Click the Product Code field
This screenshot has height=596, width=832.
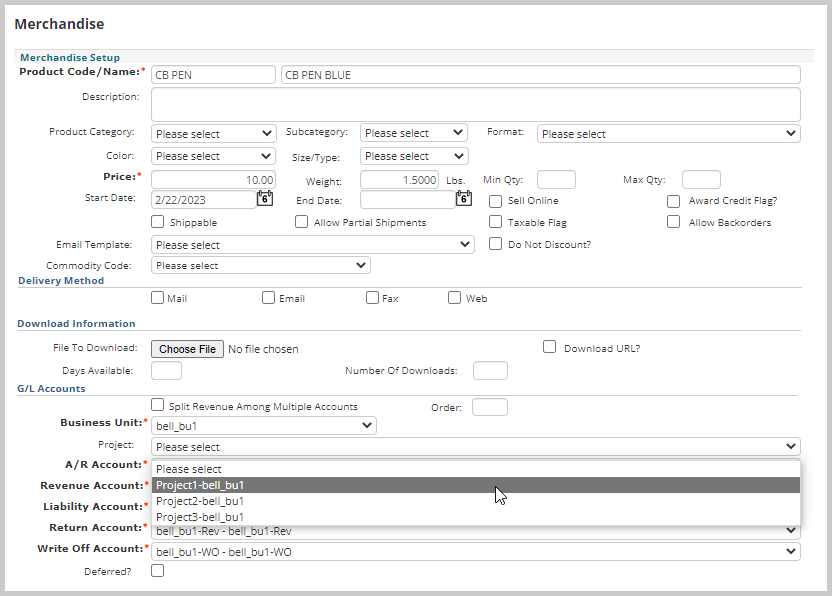(213, 75)
